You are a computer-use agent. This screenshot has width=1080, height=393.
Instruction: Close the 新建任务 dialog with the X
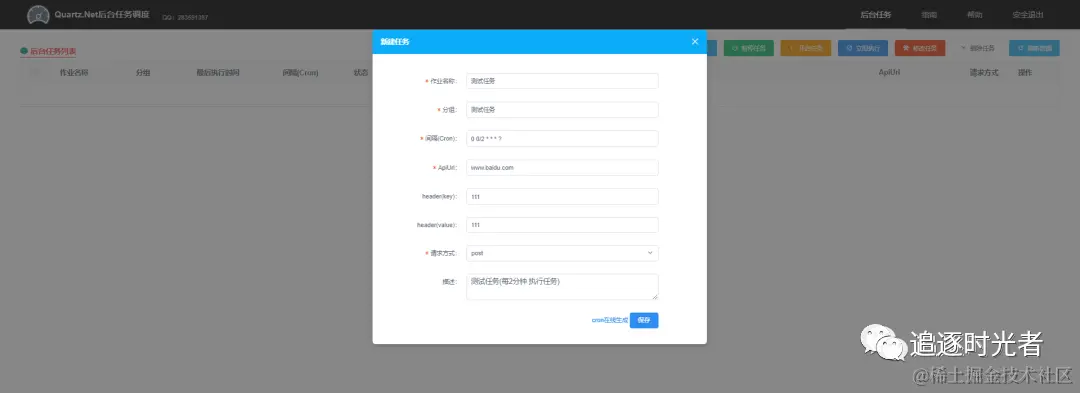point(695,42)
